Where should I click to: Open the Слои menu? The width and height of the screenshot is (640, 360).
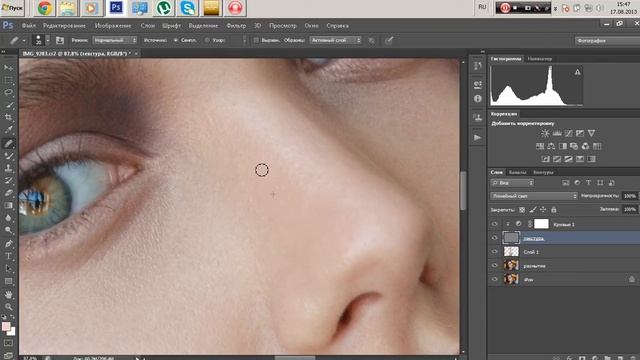pos(148,26)
